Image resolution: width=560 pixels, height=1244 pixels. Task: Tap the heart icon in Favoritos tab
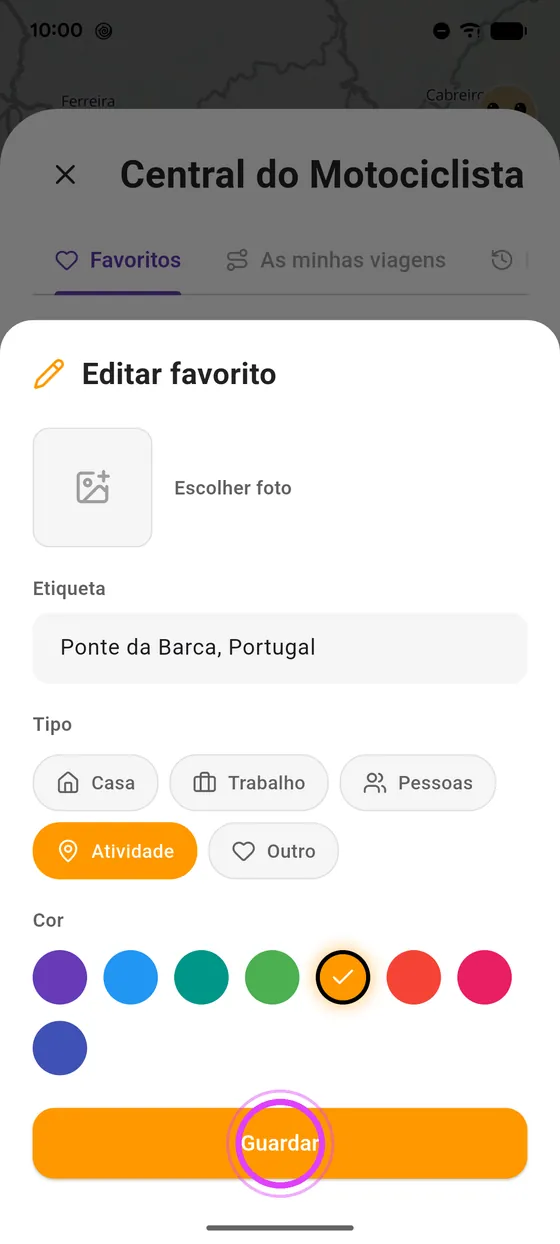pyautogui.click(x=66, y=261)
